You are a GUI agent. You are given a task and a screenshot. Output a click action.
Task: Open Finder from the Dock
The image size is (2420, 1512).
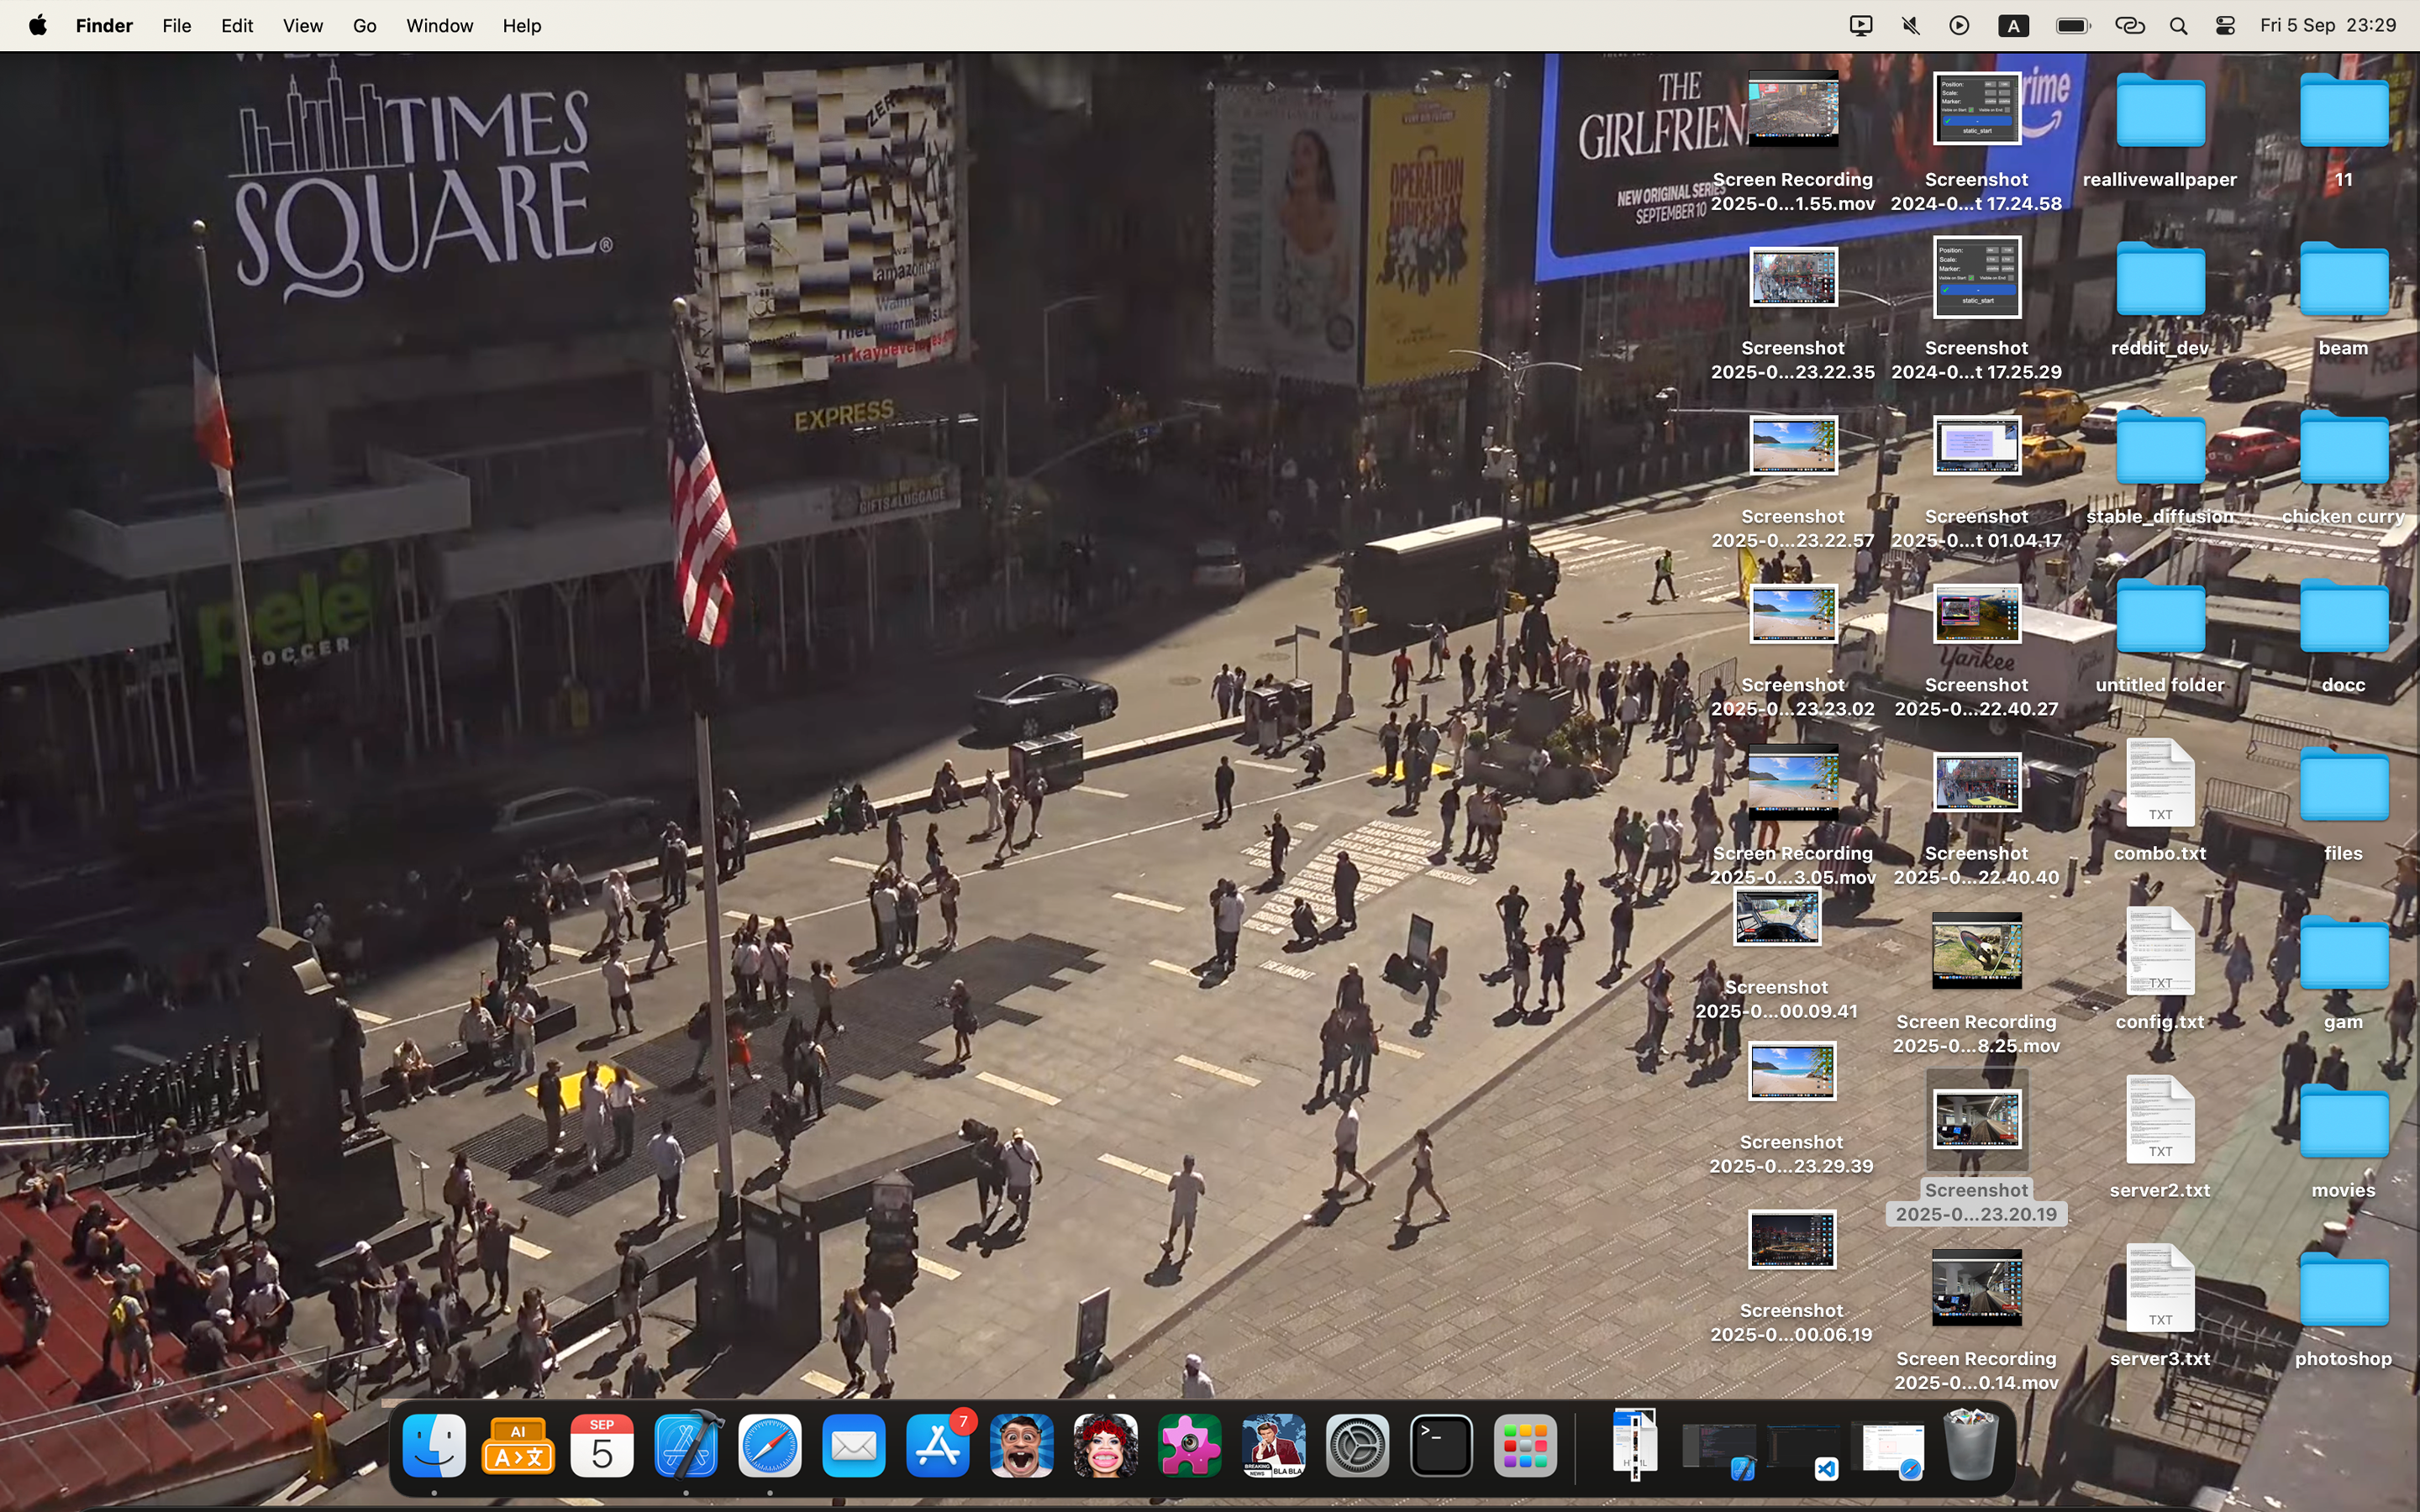[434, 1445]
